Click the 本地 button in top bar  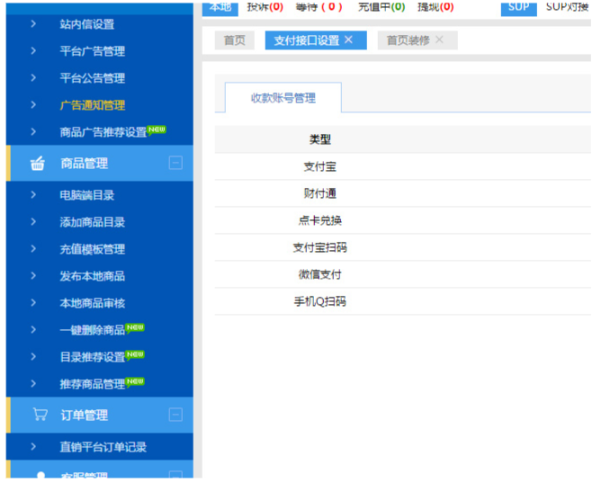[221, 7]
